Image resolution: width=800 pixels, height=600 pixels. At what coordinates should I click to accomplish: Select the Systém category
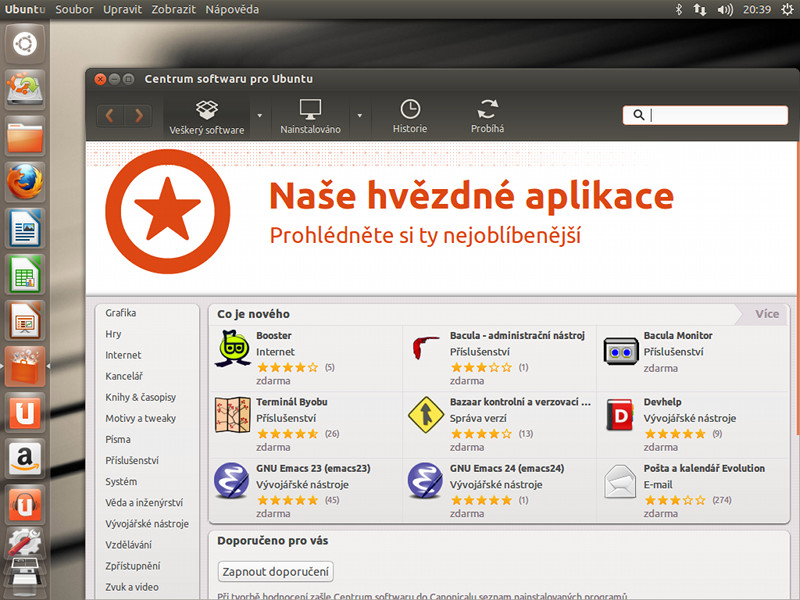click(121, 482)
